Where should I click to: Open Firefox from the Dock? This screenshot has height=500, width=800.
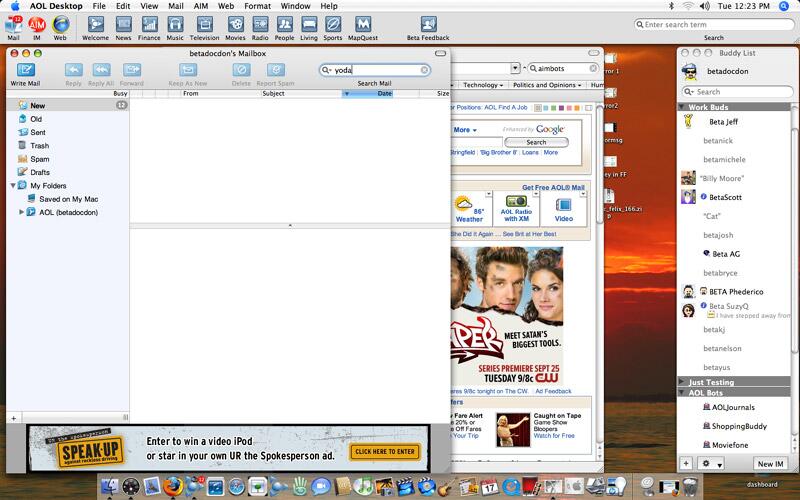(173, 486)
